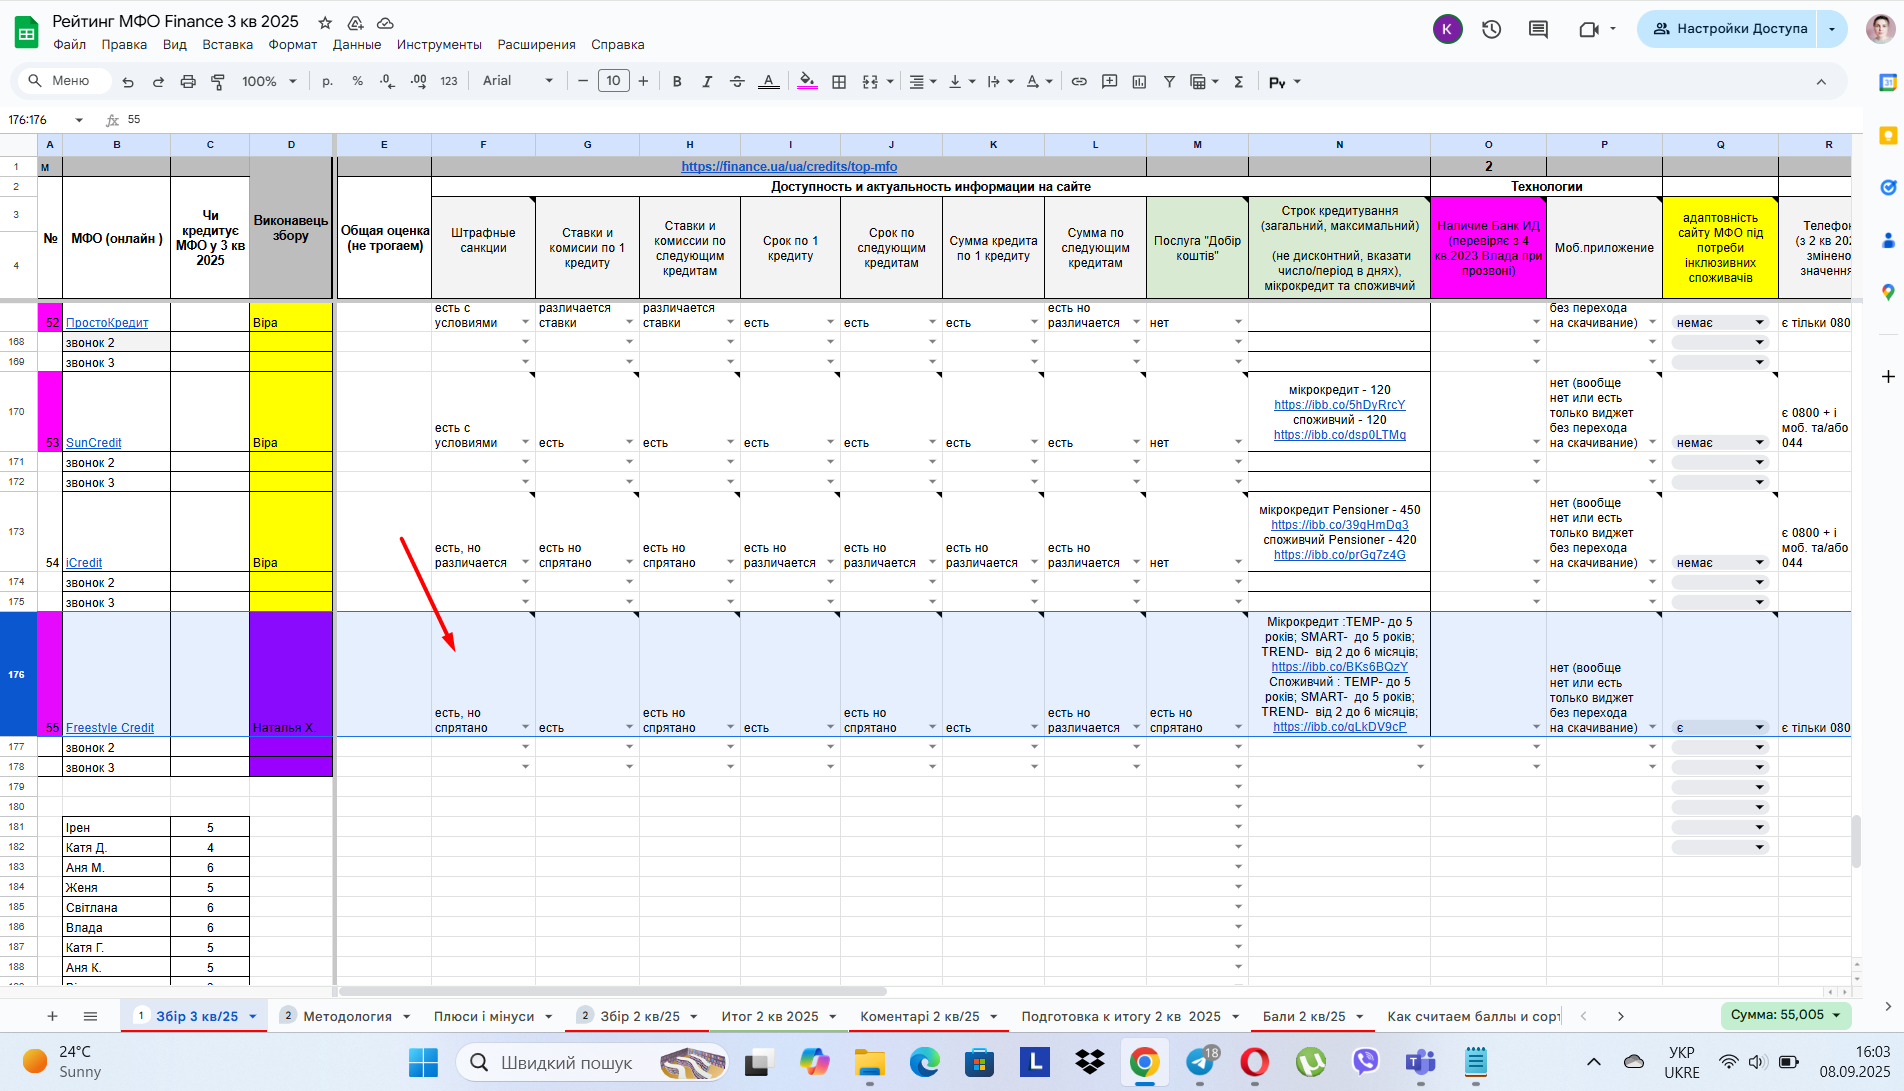1904x1091 pixels.
Task: Open Freestyle Credit link
Action: (x=110, y=728)
